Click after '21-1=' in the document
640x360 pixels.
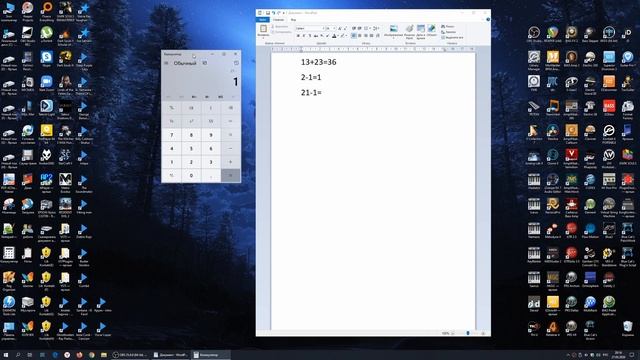click(x=322, y=93)
